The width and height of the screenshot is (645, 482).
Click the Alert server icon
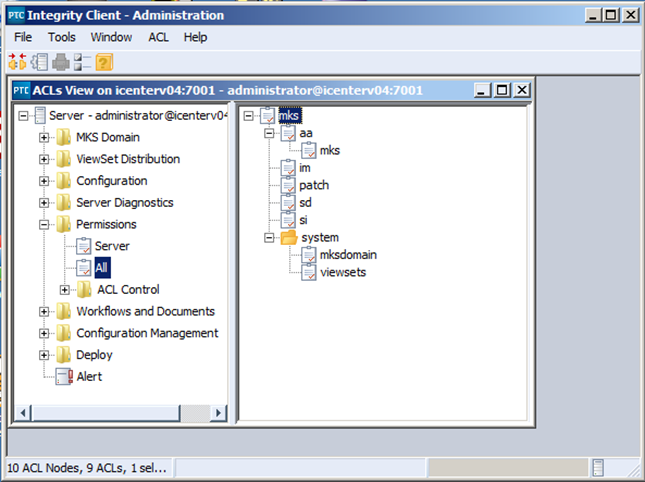64,376
